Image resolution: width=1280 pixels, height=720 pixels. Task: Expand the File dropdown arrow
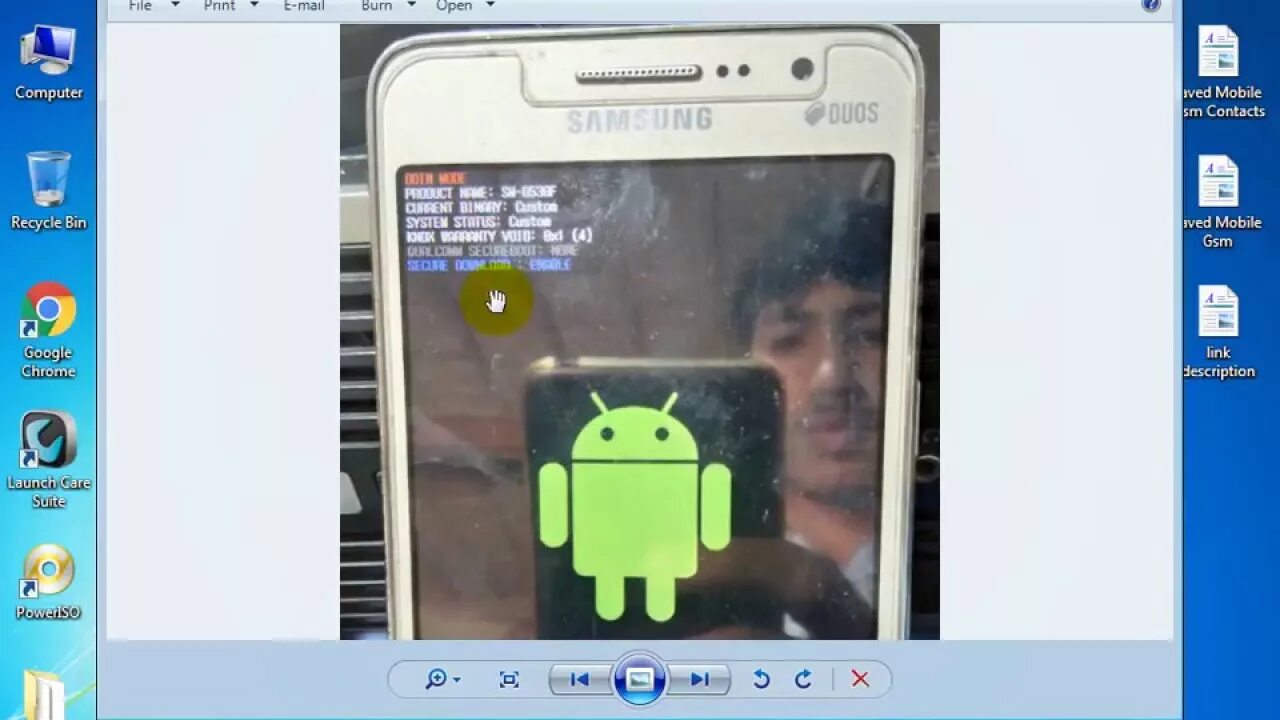[175, 5]
